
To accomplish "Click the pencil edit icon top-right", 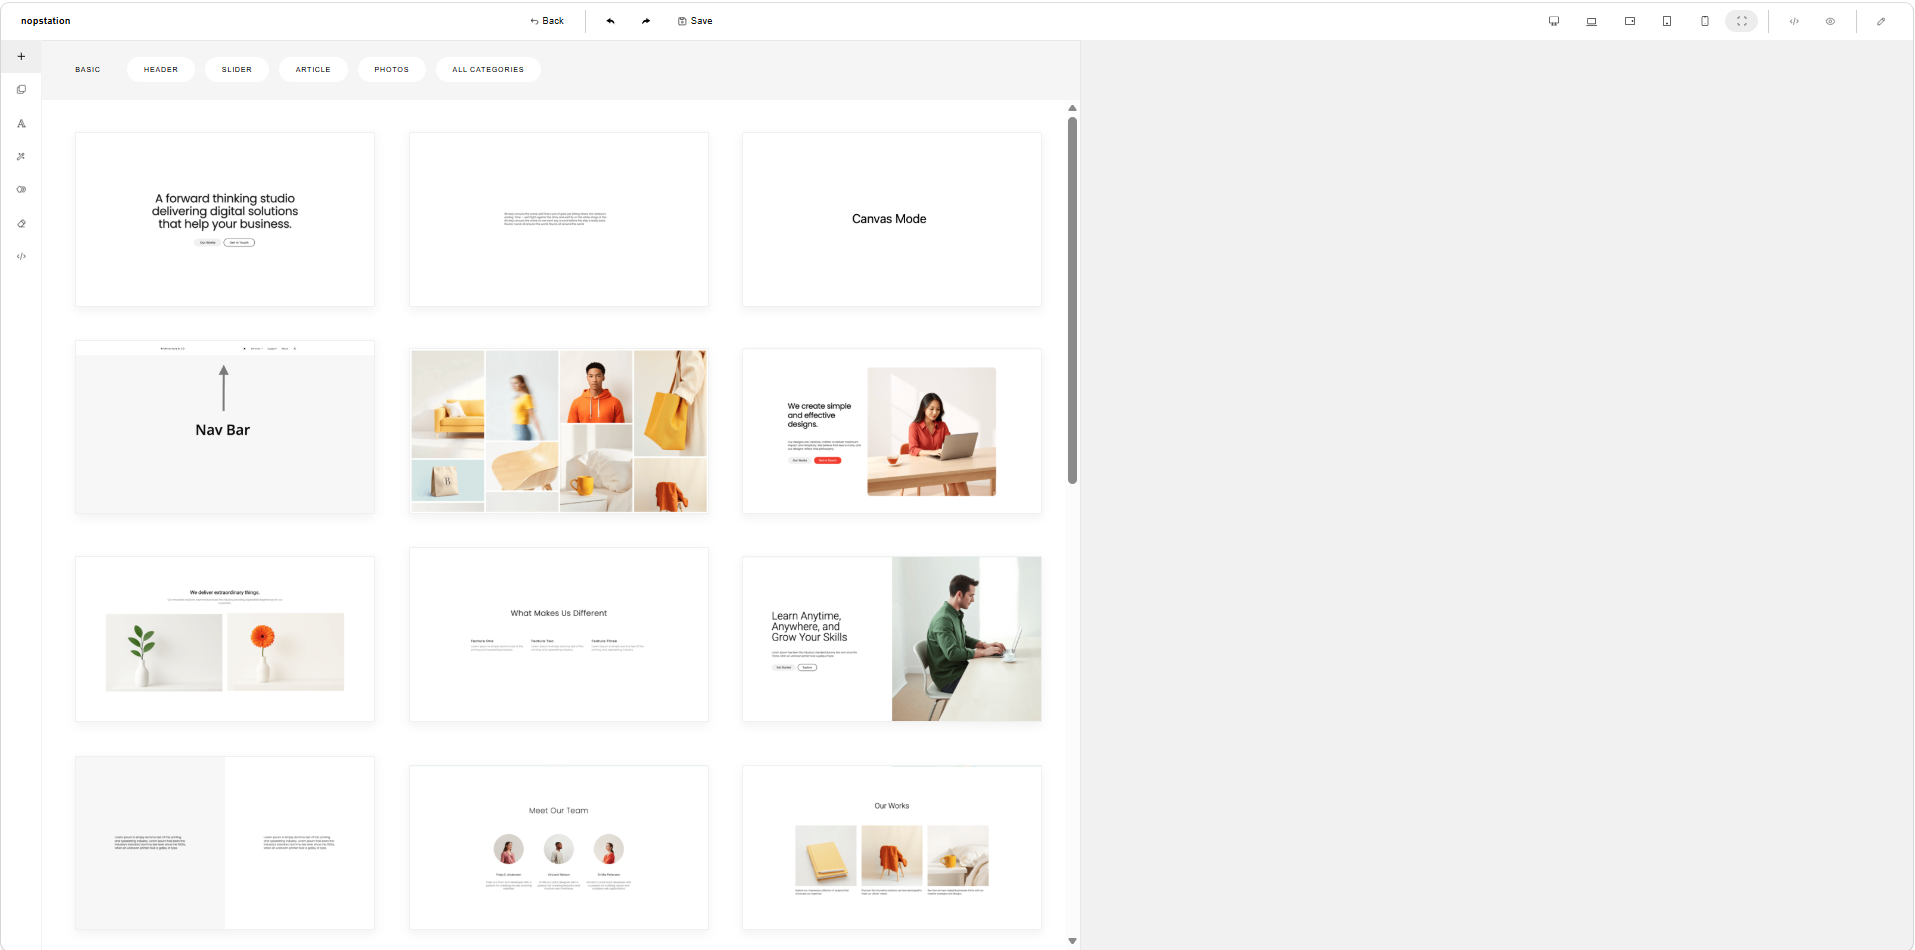I will 1881,21.
